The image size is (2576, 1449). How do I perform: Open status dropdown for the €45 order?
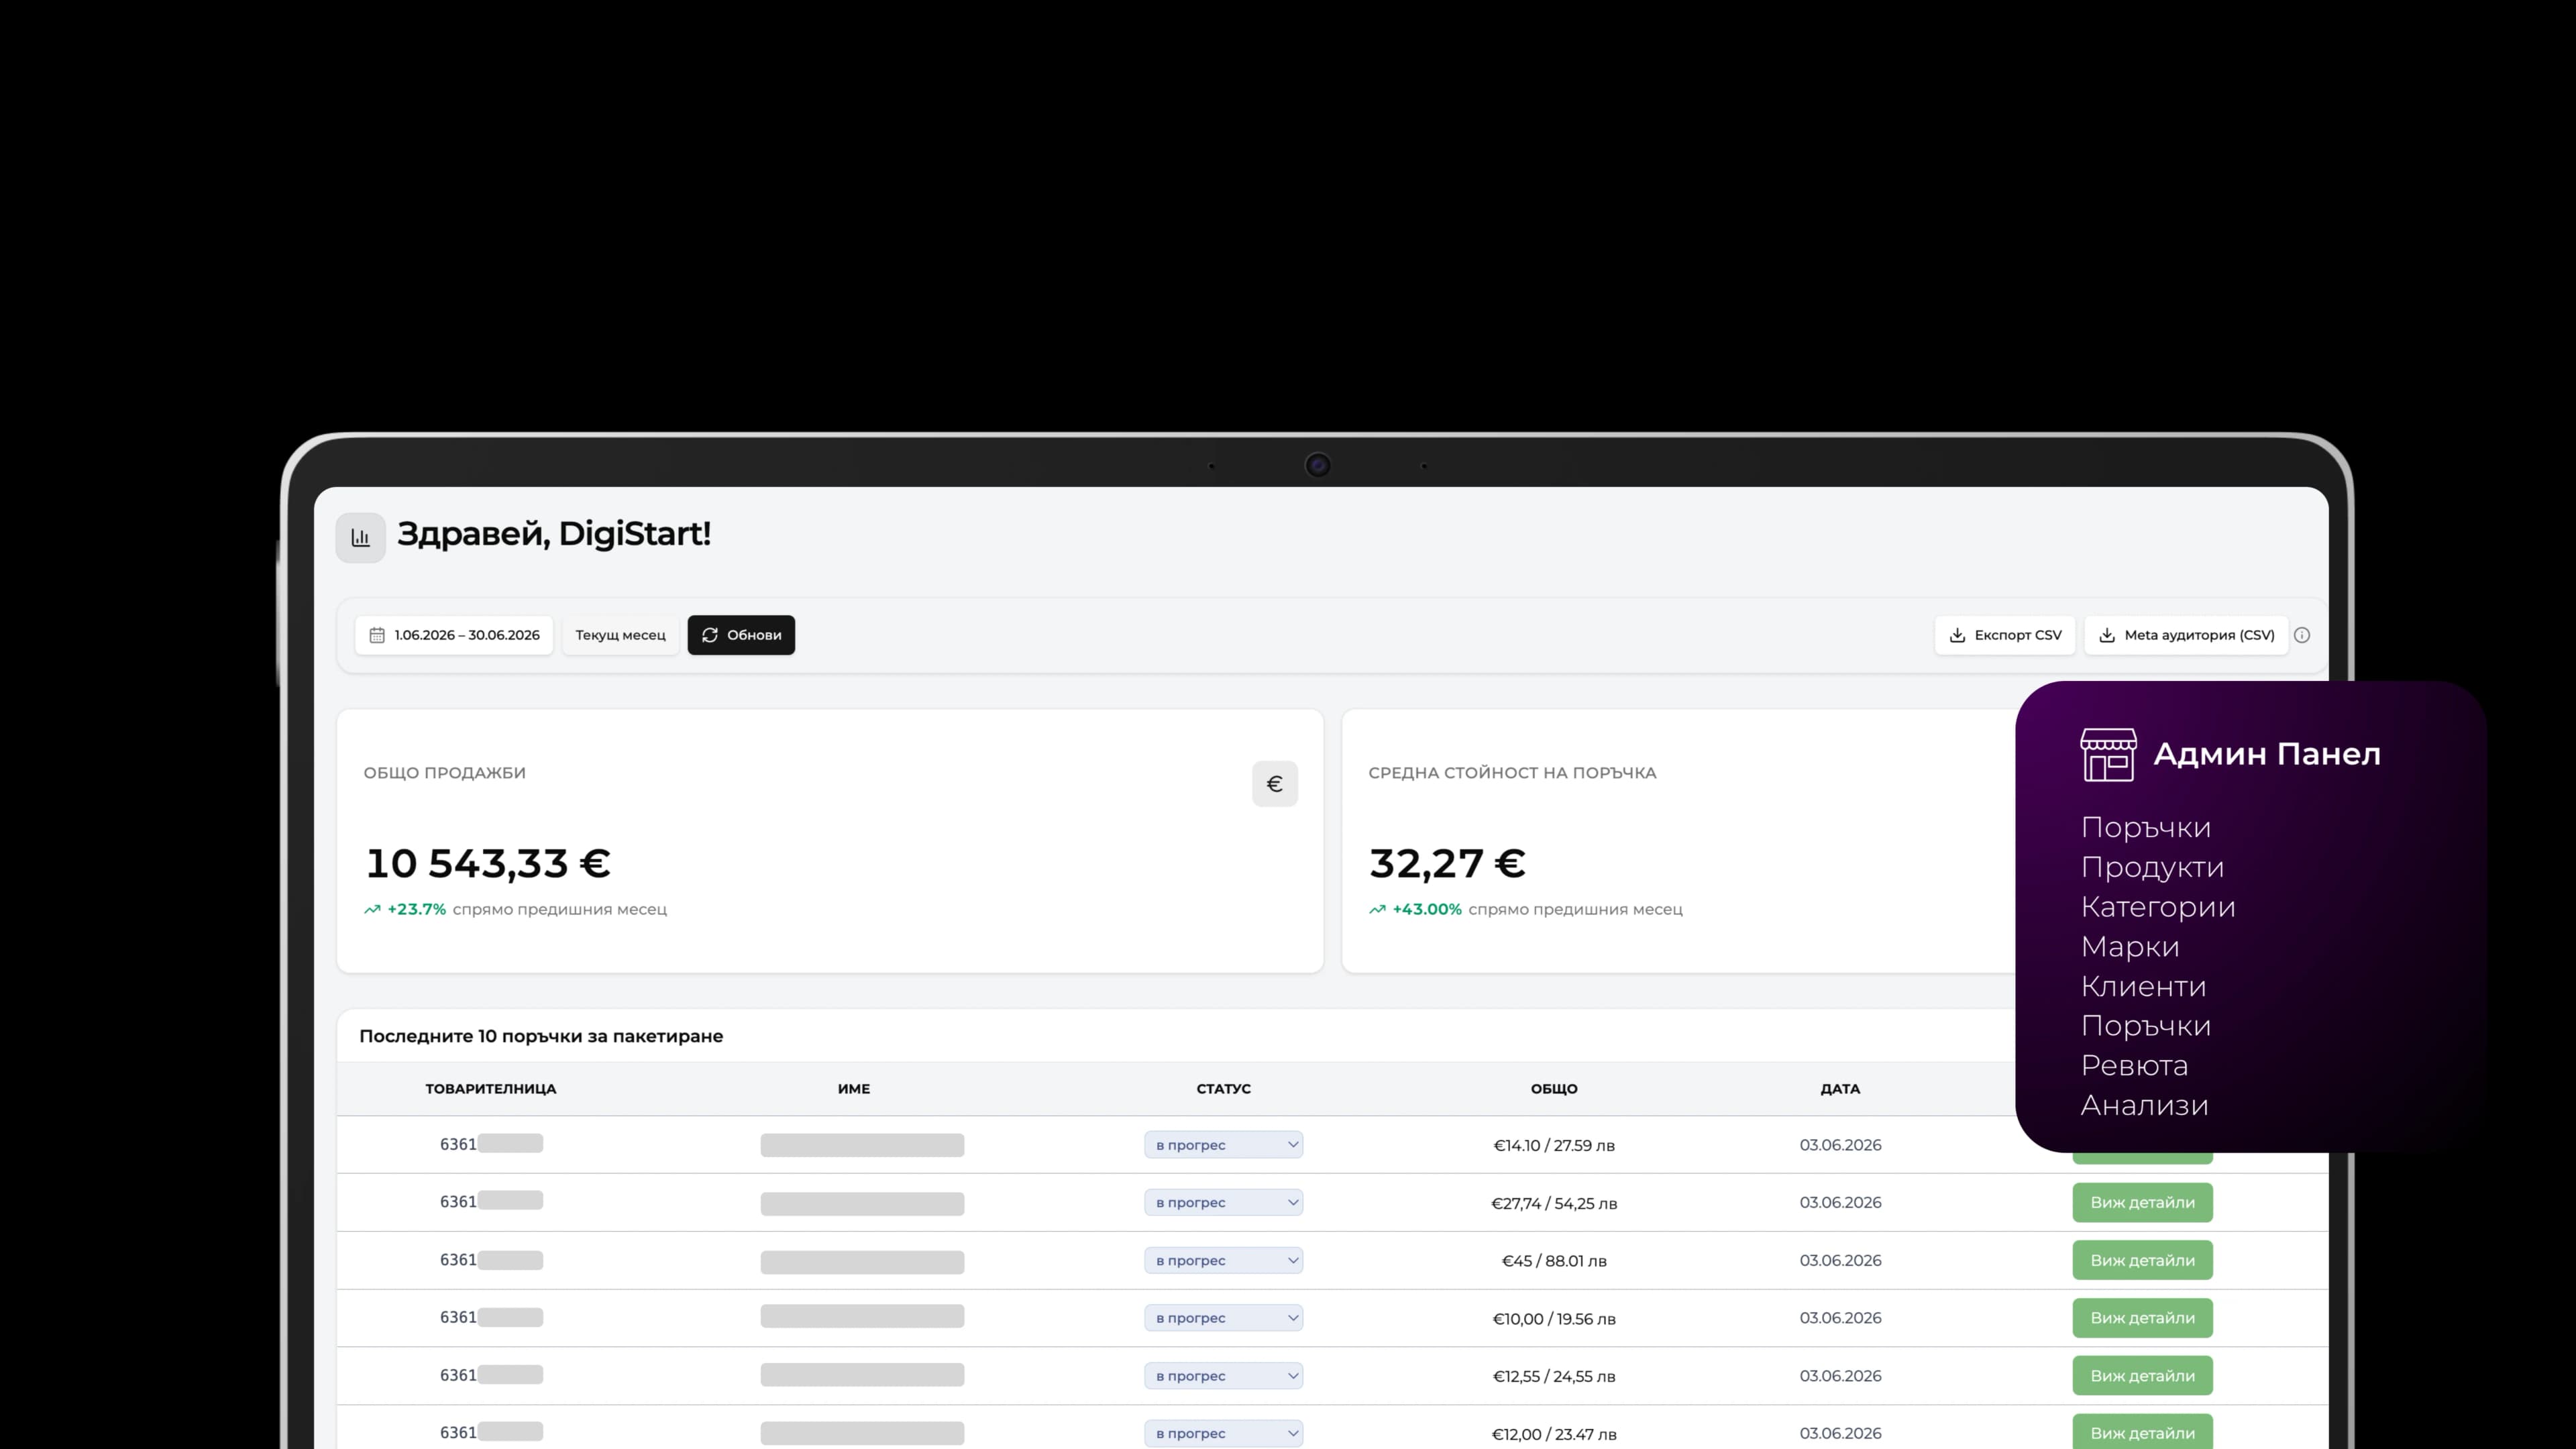[1223, 1260]
